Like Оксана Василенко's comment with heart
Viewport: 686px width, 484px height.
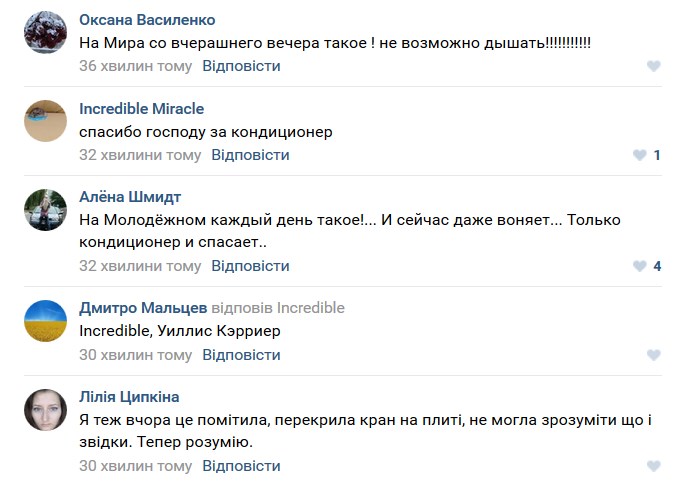(654, 67)
